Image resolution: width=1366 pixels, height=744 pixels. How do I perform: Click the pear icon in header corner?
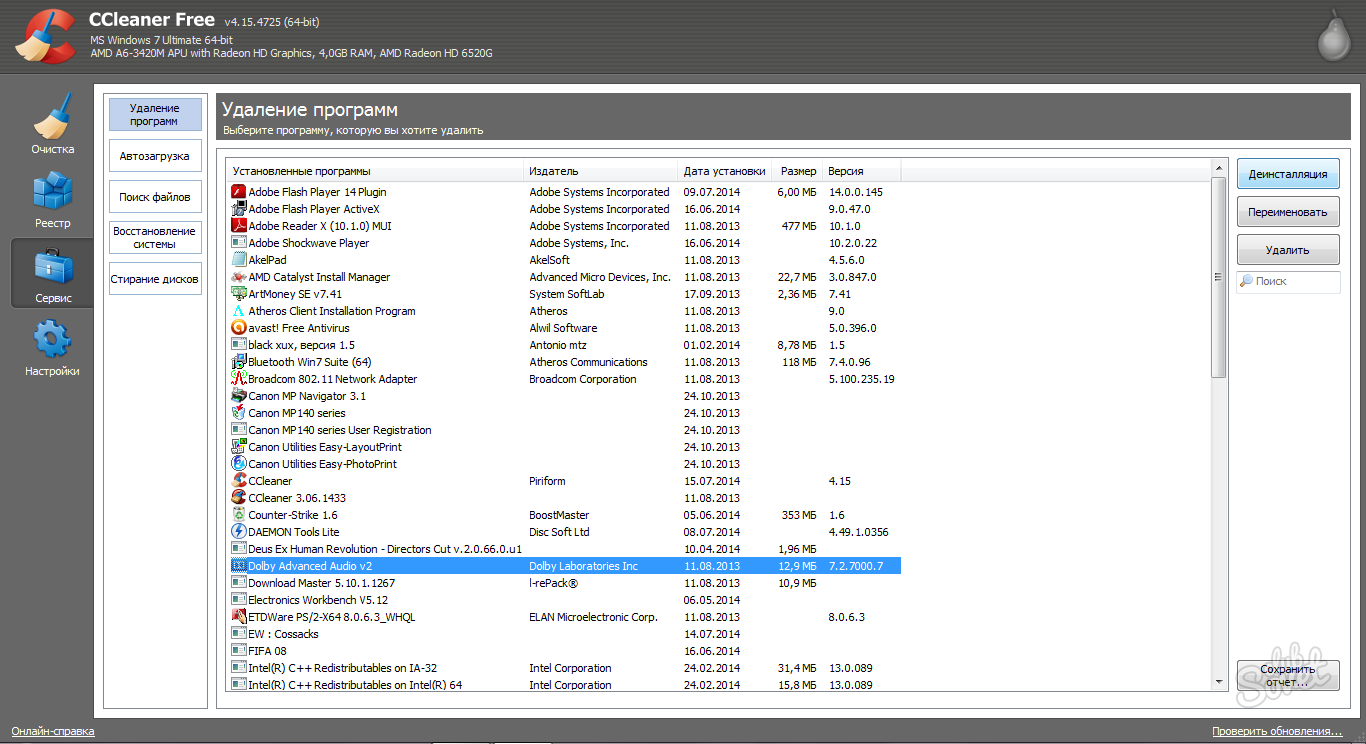[x=1335, y=35]
